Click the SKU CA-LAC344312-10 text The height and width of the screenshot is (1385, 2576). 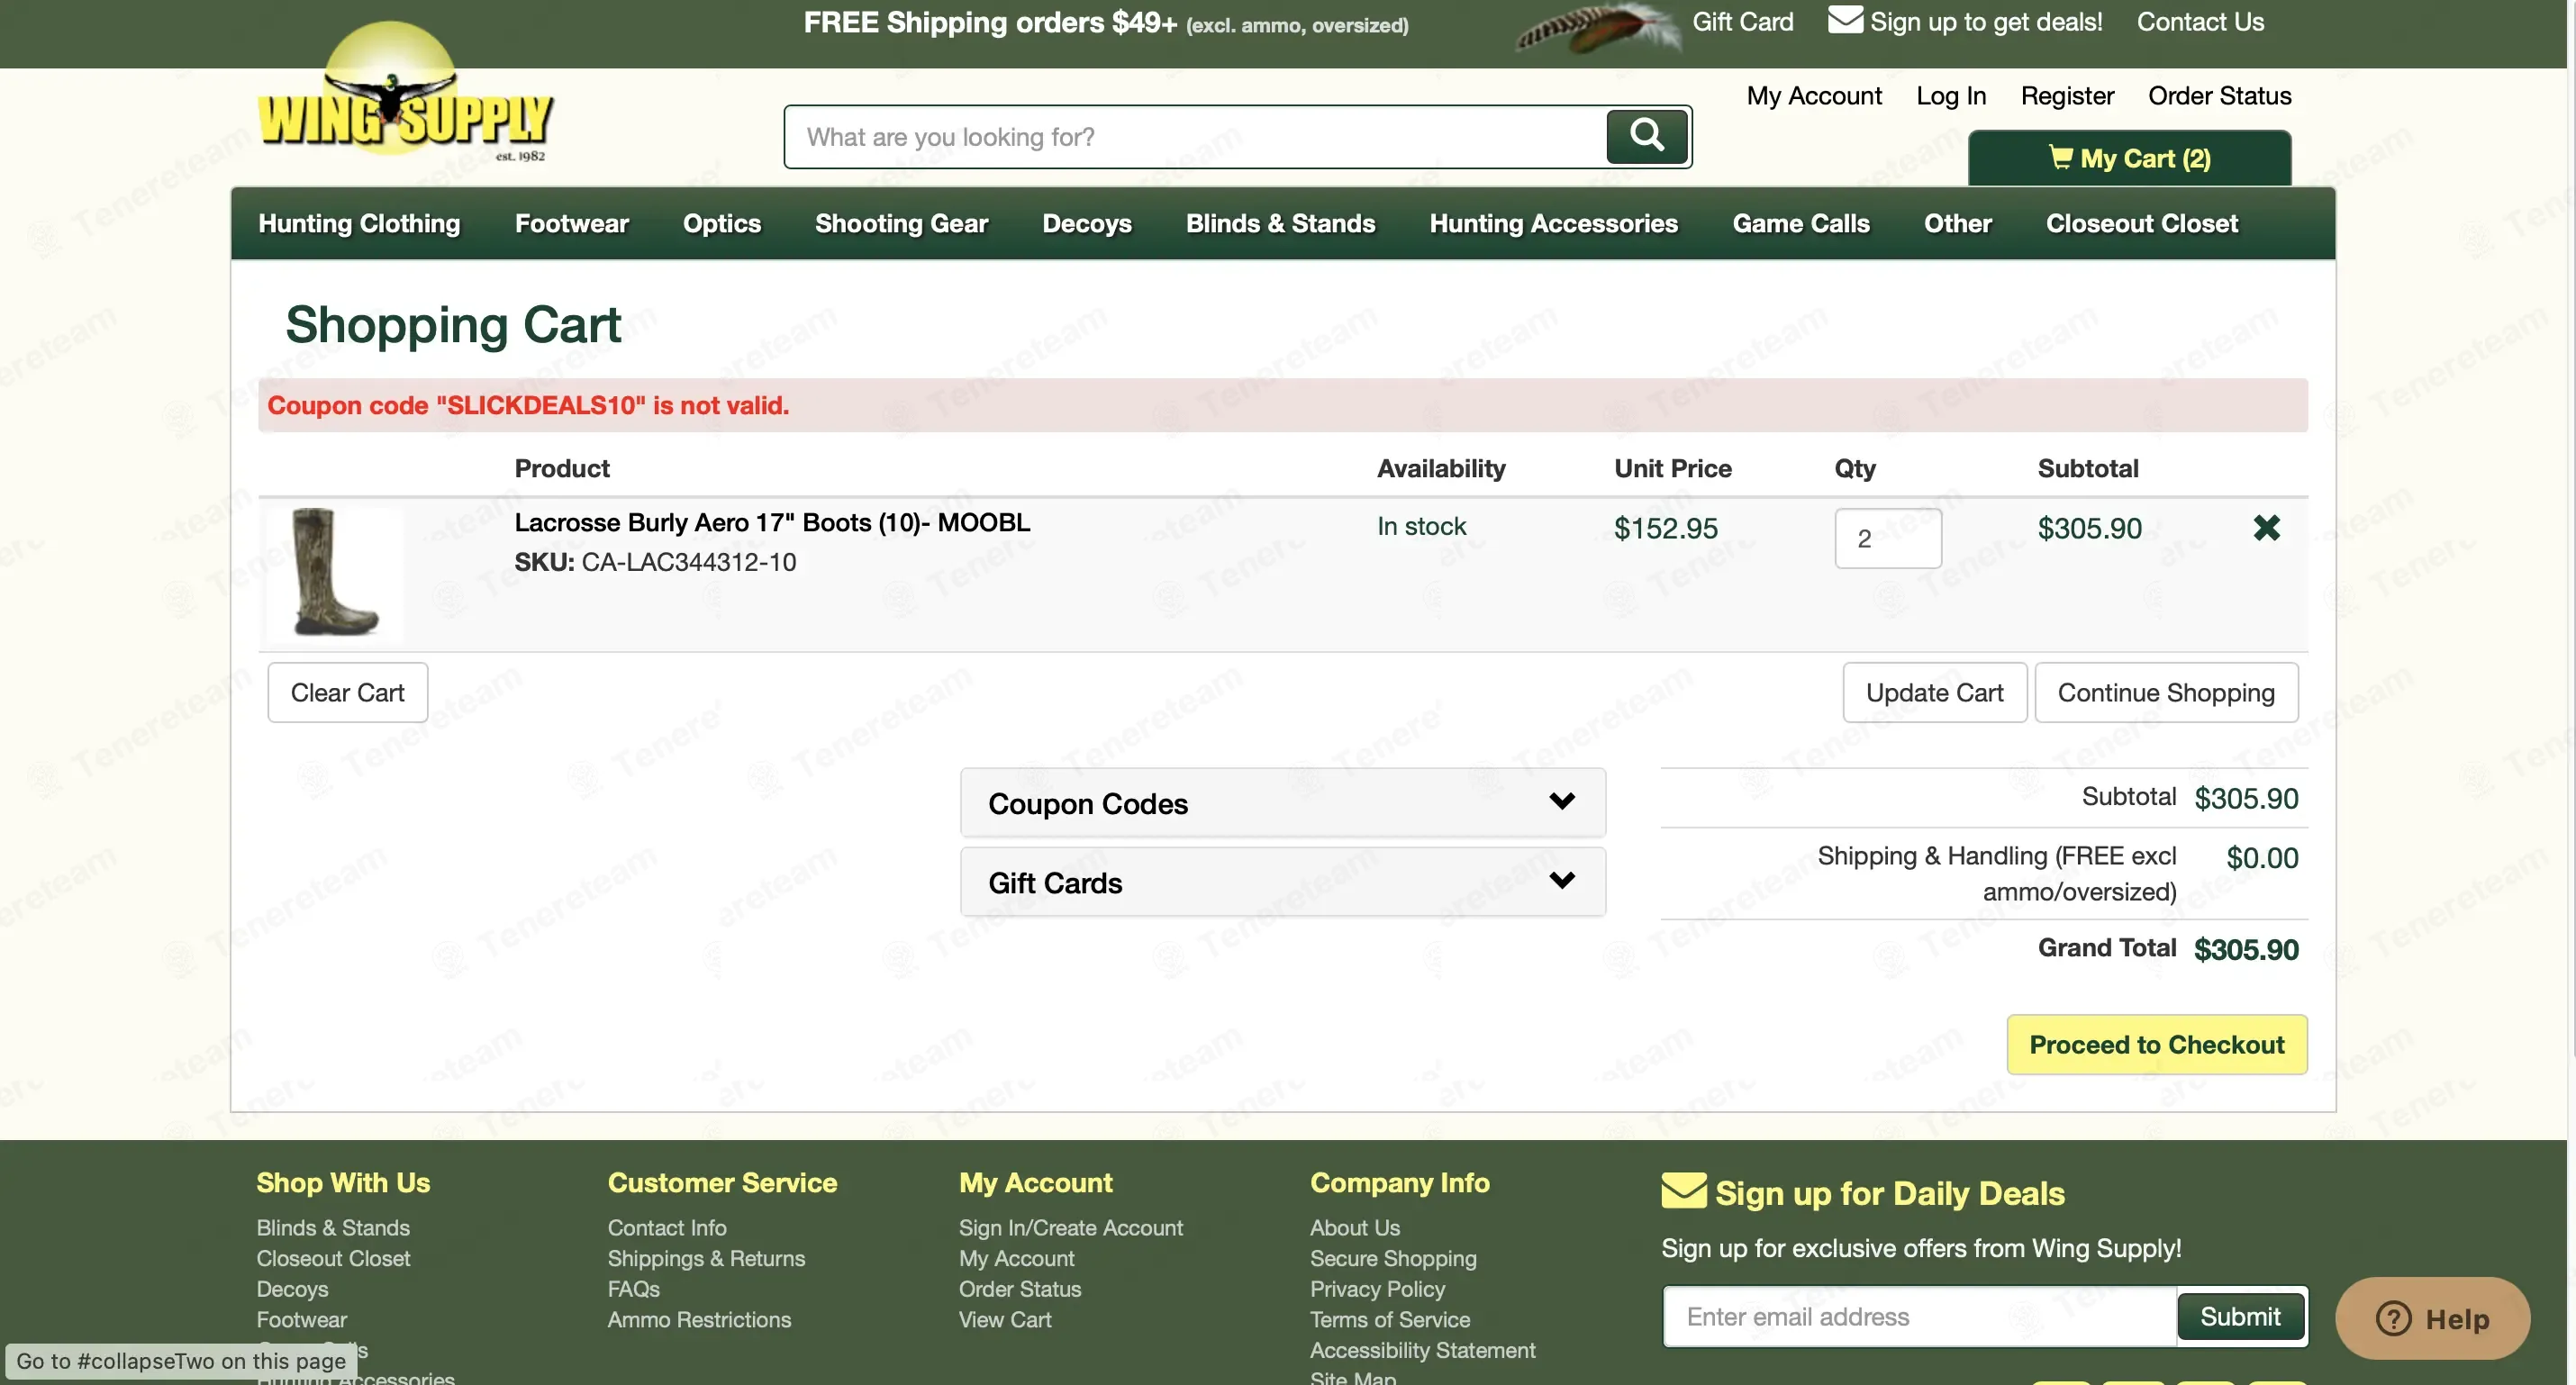tap(655, 562)
